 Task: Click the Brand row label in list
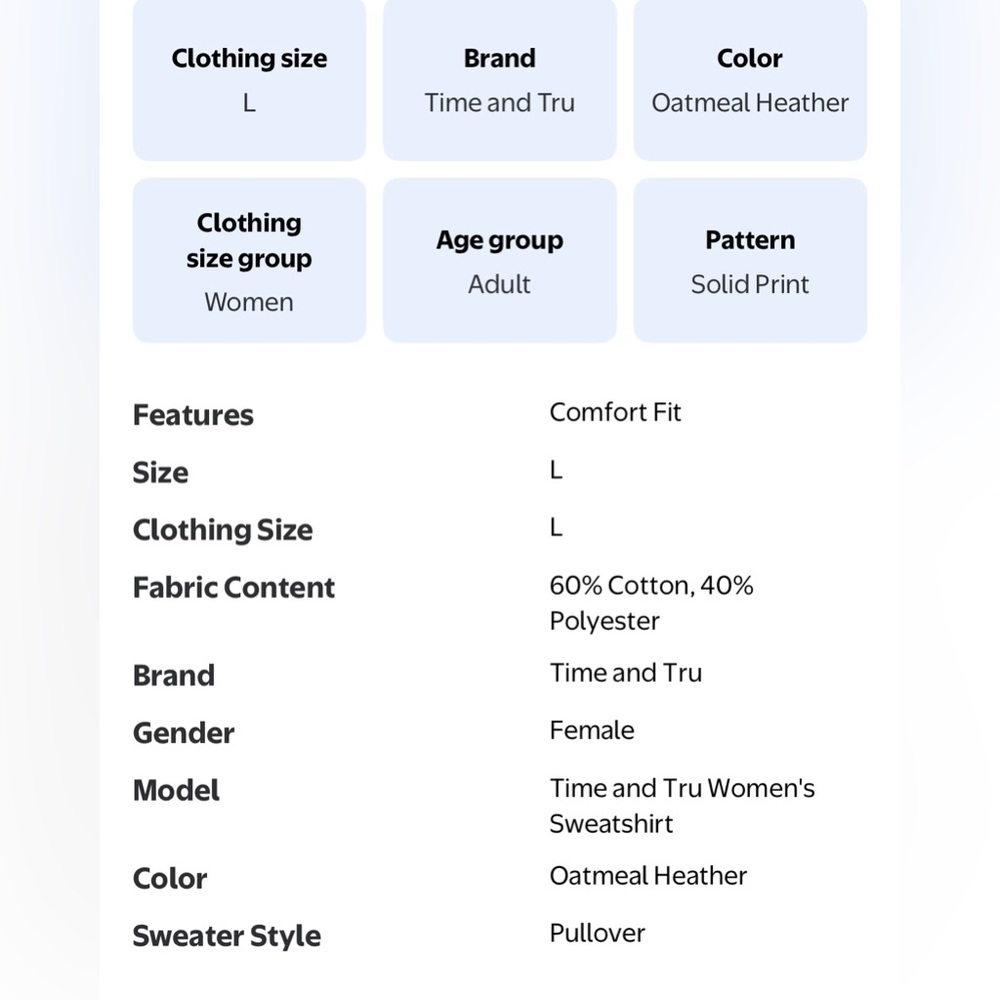(173, 675)
